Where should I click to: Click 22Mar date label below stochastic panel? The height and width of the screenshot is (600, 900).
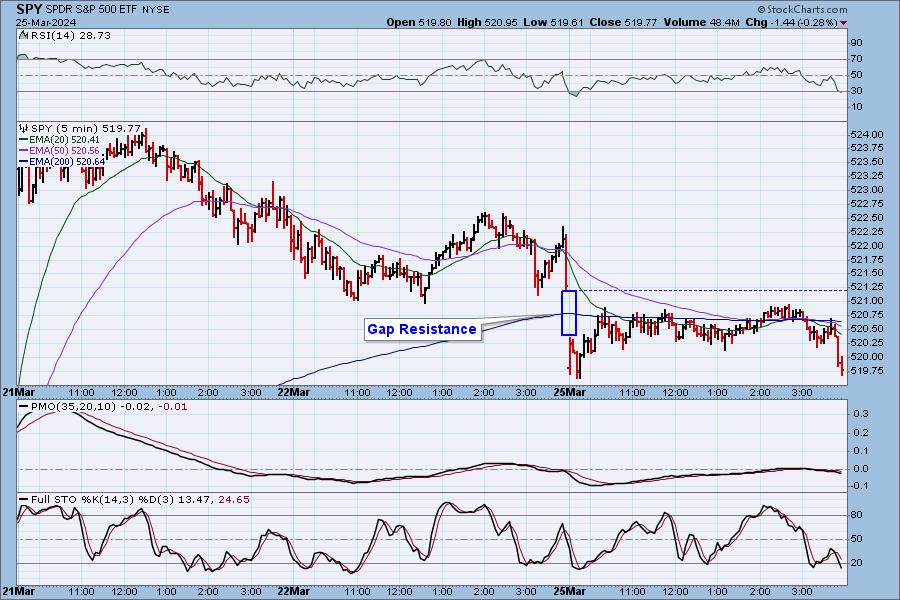[x=293, y=591]
